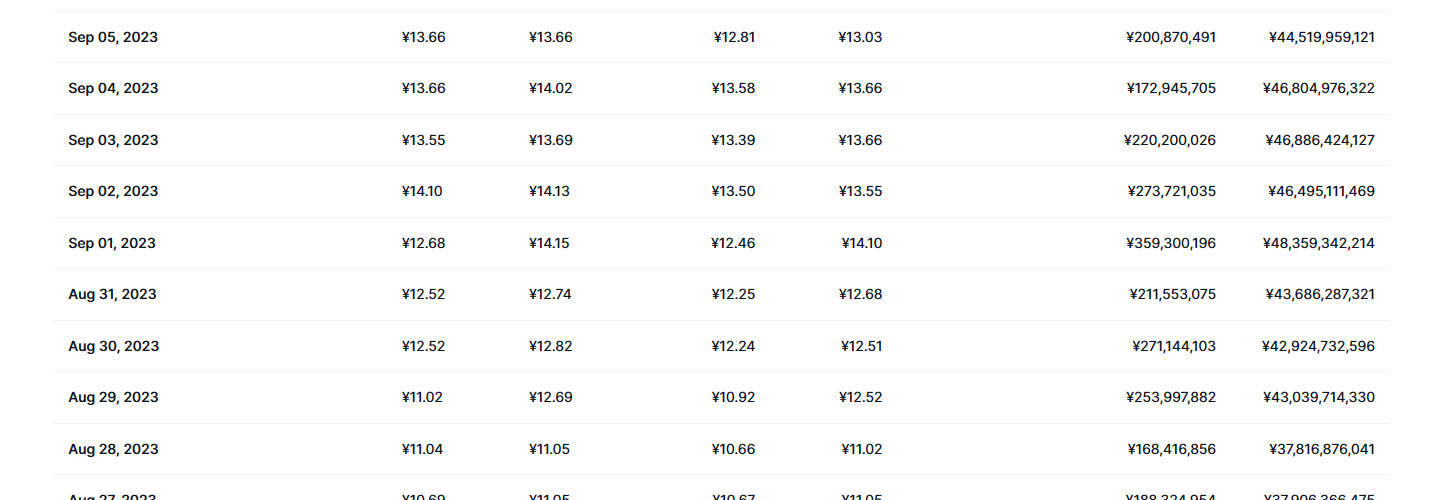Click the Aug 28, 2023 date
1450x500 pixels.
(113, 449)
